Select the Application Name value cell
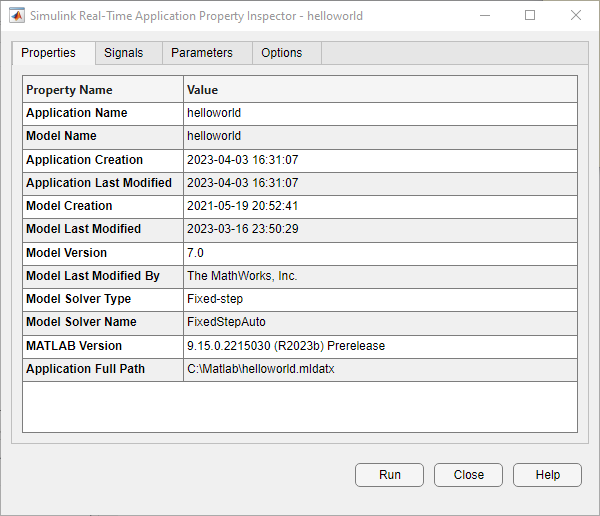Image resolution: width=600 pixels, height=516 pixels. tap(380, 113)
